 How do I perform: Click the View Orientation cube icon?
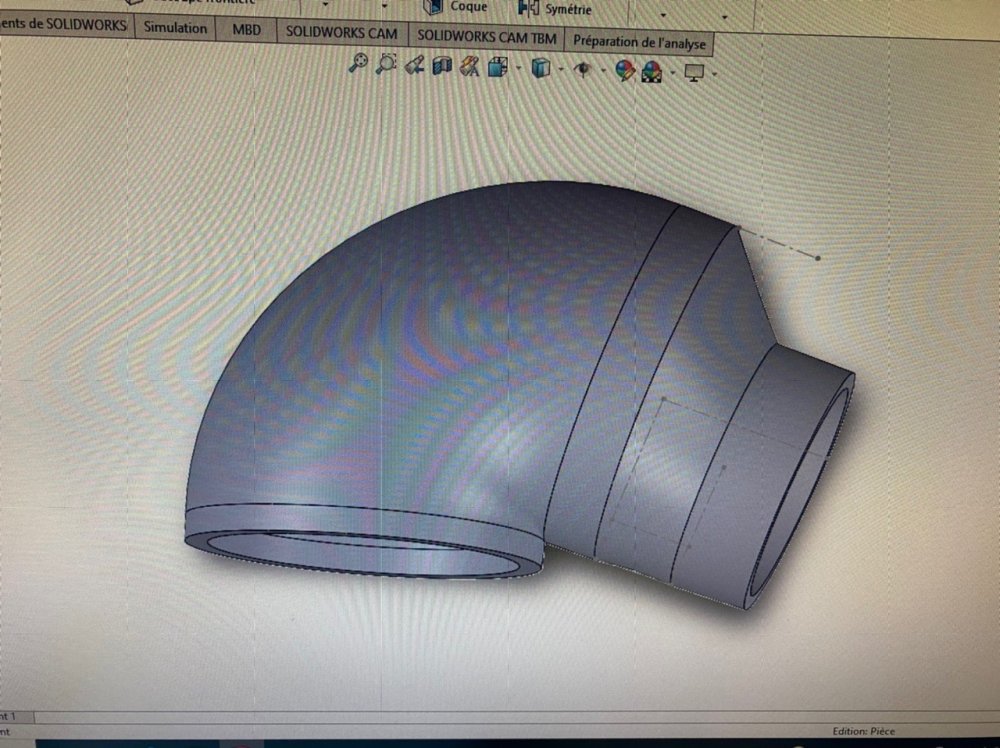[x=497, y=68]
